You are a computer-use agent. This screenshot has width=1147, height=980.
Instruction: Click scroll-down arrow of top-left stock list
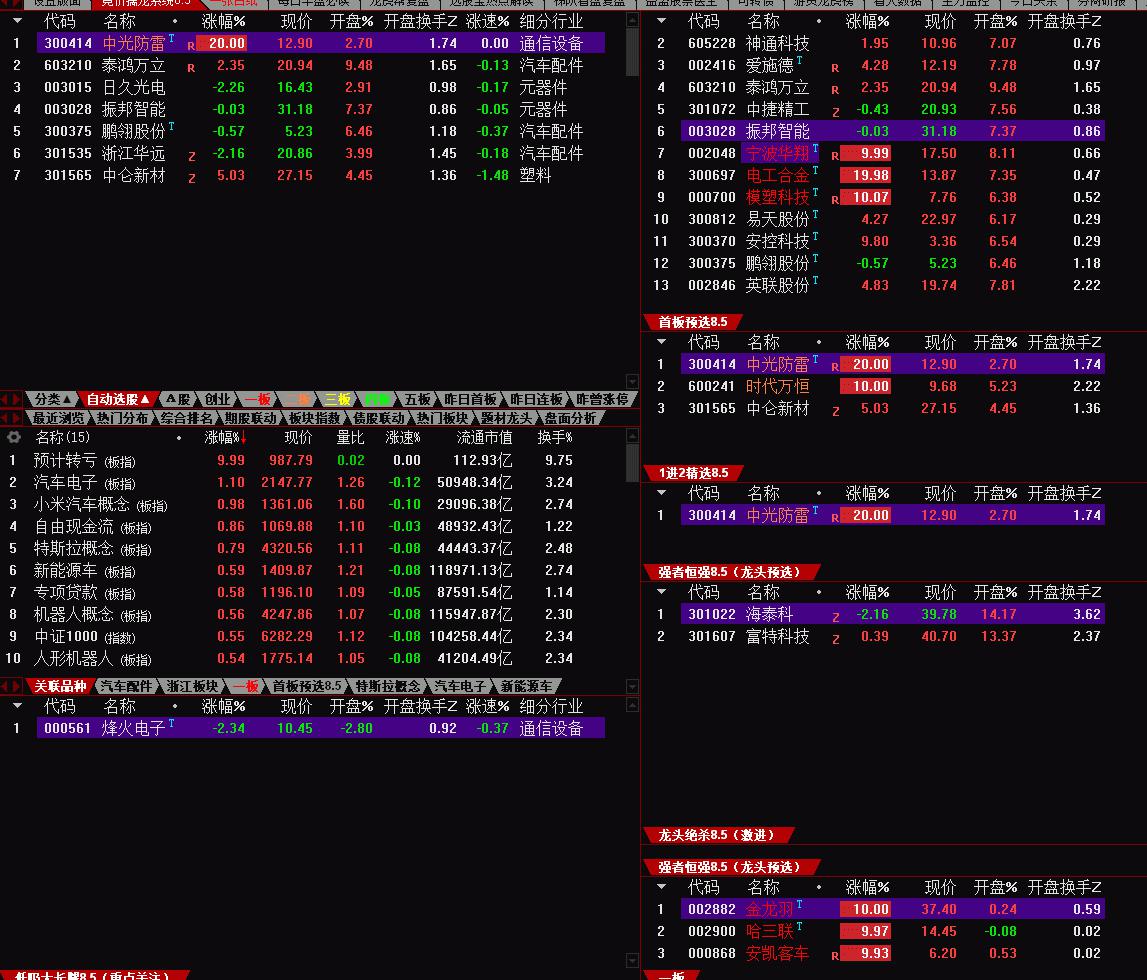click(633, 381)
